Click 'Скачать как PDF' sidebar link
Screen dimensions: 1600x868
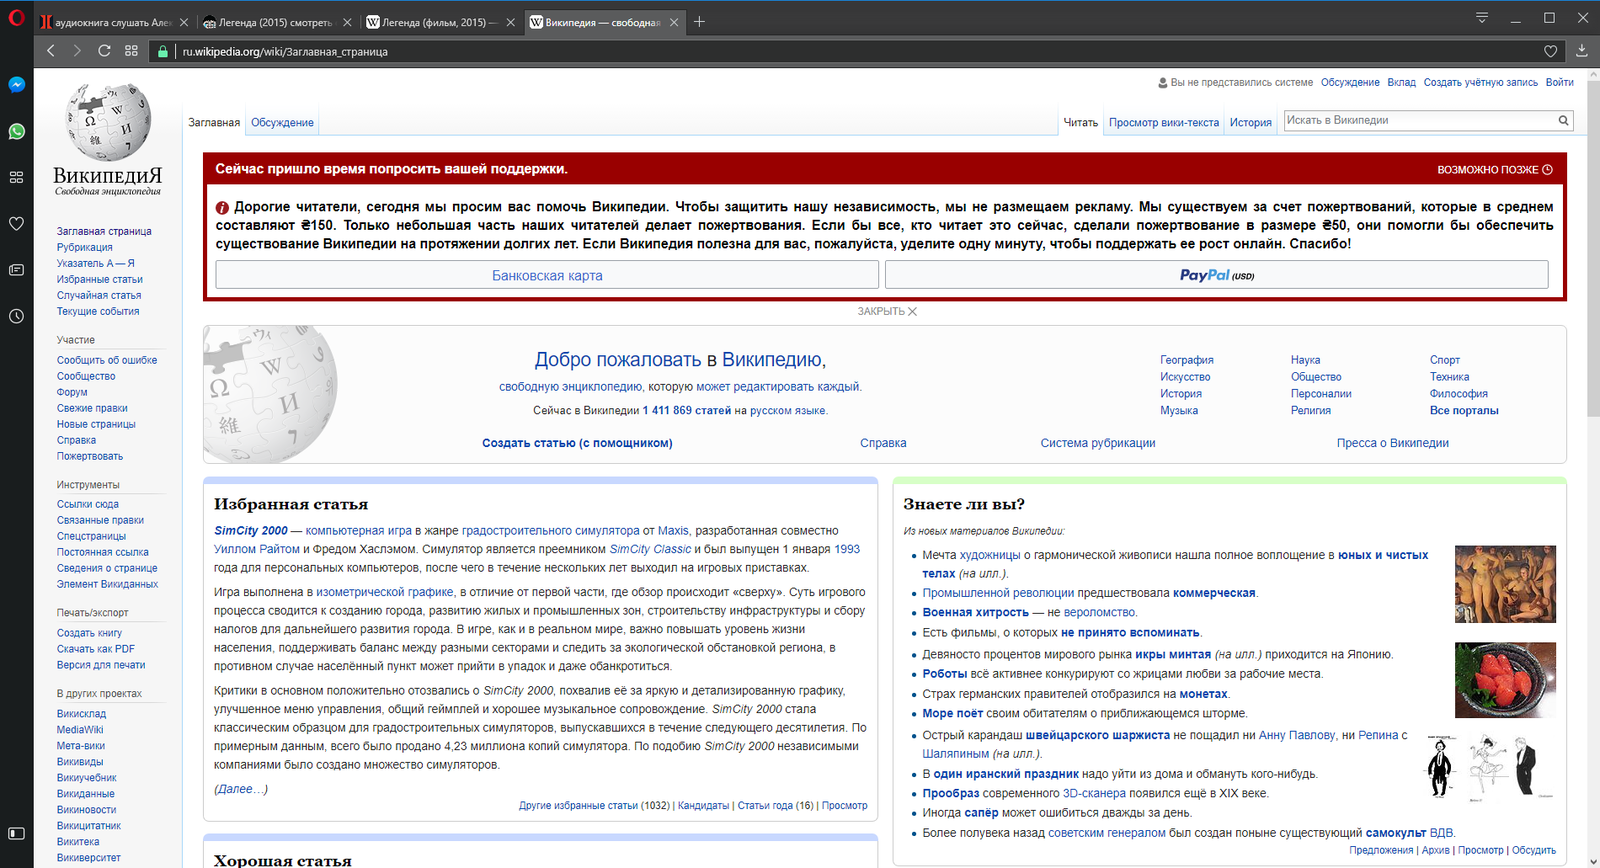pyautogui.click(x=96, y=649)
